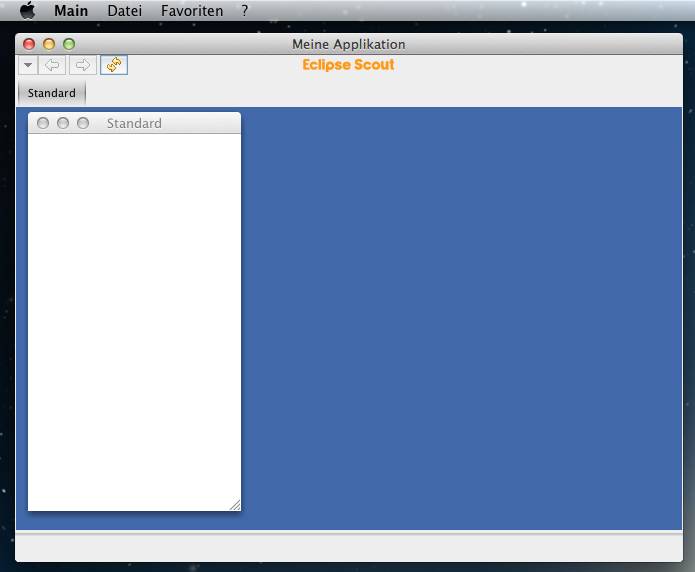Open the Apple menu

coord(27,10)
